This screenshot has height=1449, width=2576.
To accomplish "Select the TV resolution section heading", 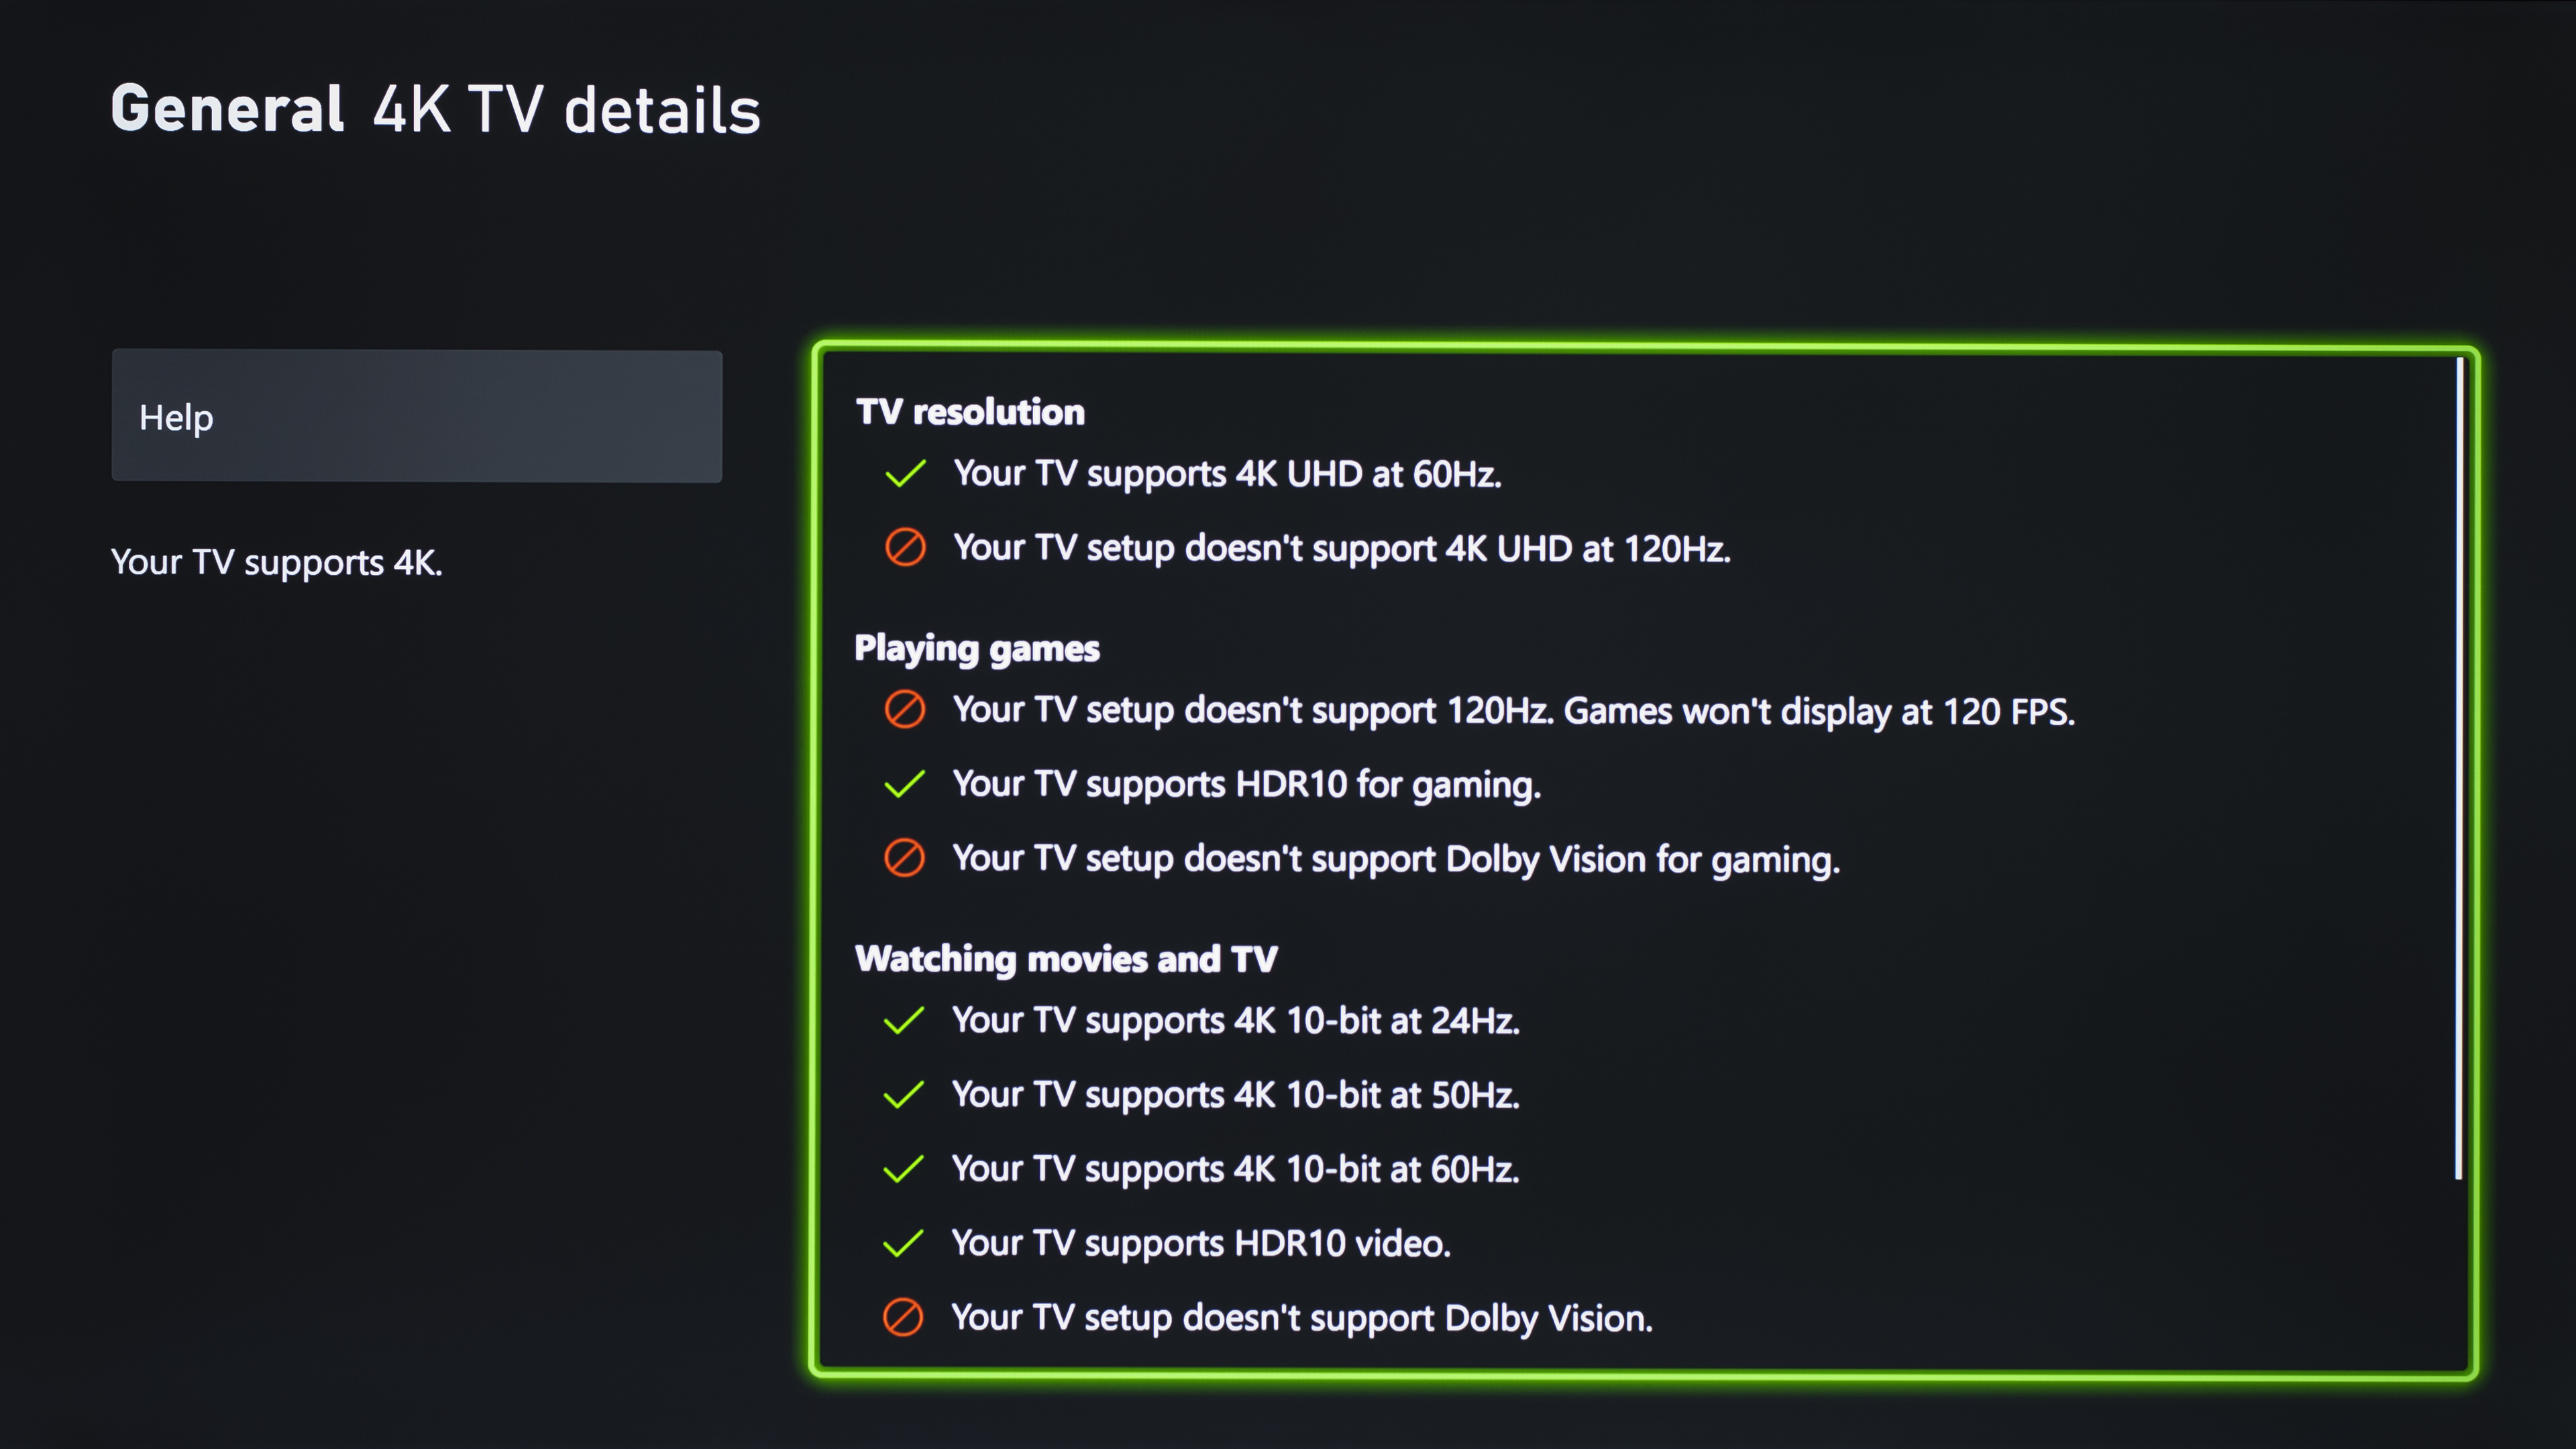I will coord(970,412).
